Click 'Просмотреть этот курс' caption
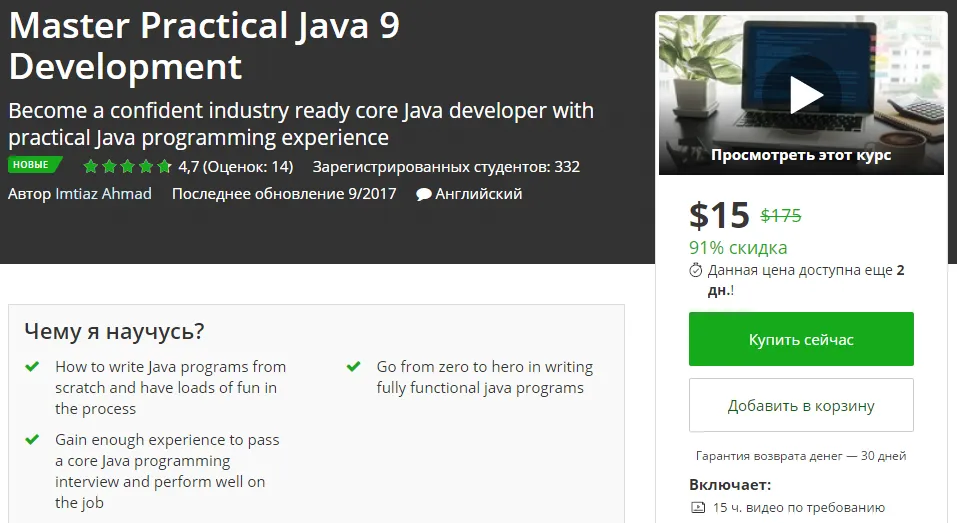The image size is (957, 523). tap(801, 155)
